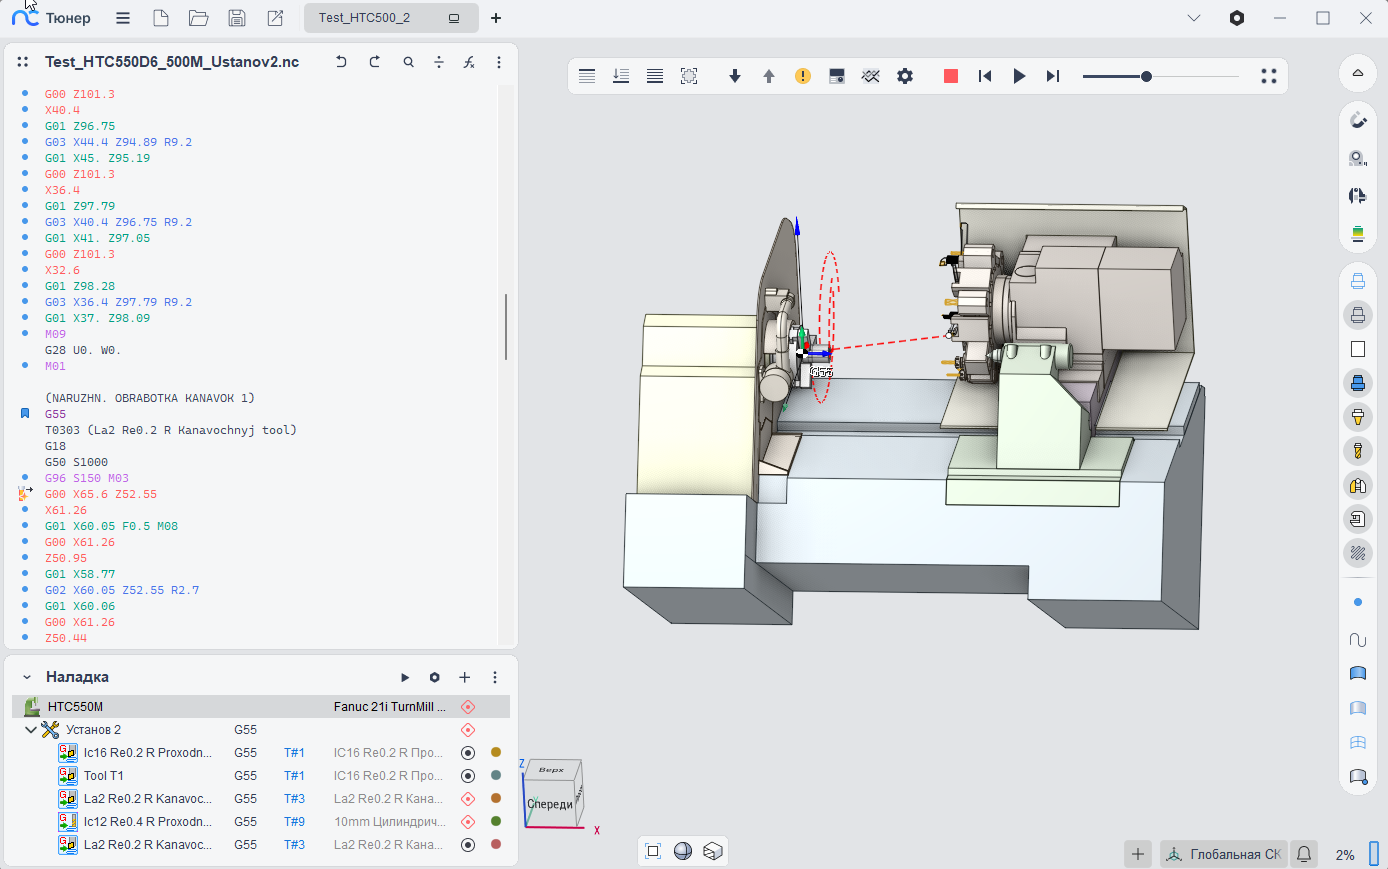
Task: Switch to the Test_HTC500_2 tab
Action: tap(365, 18)
